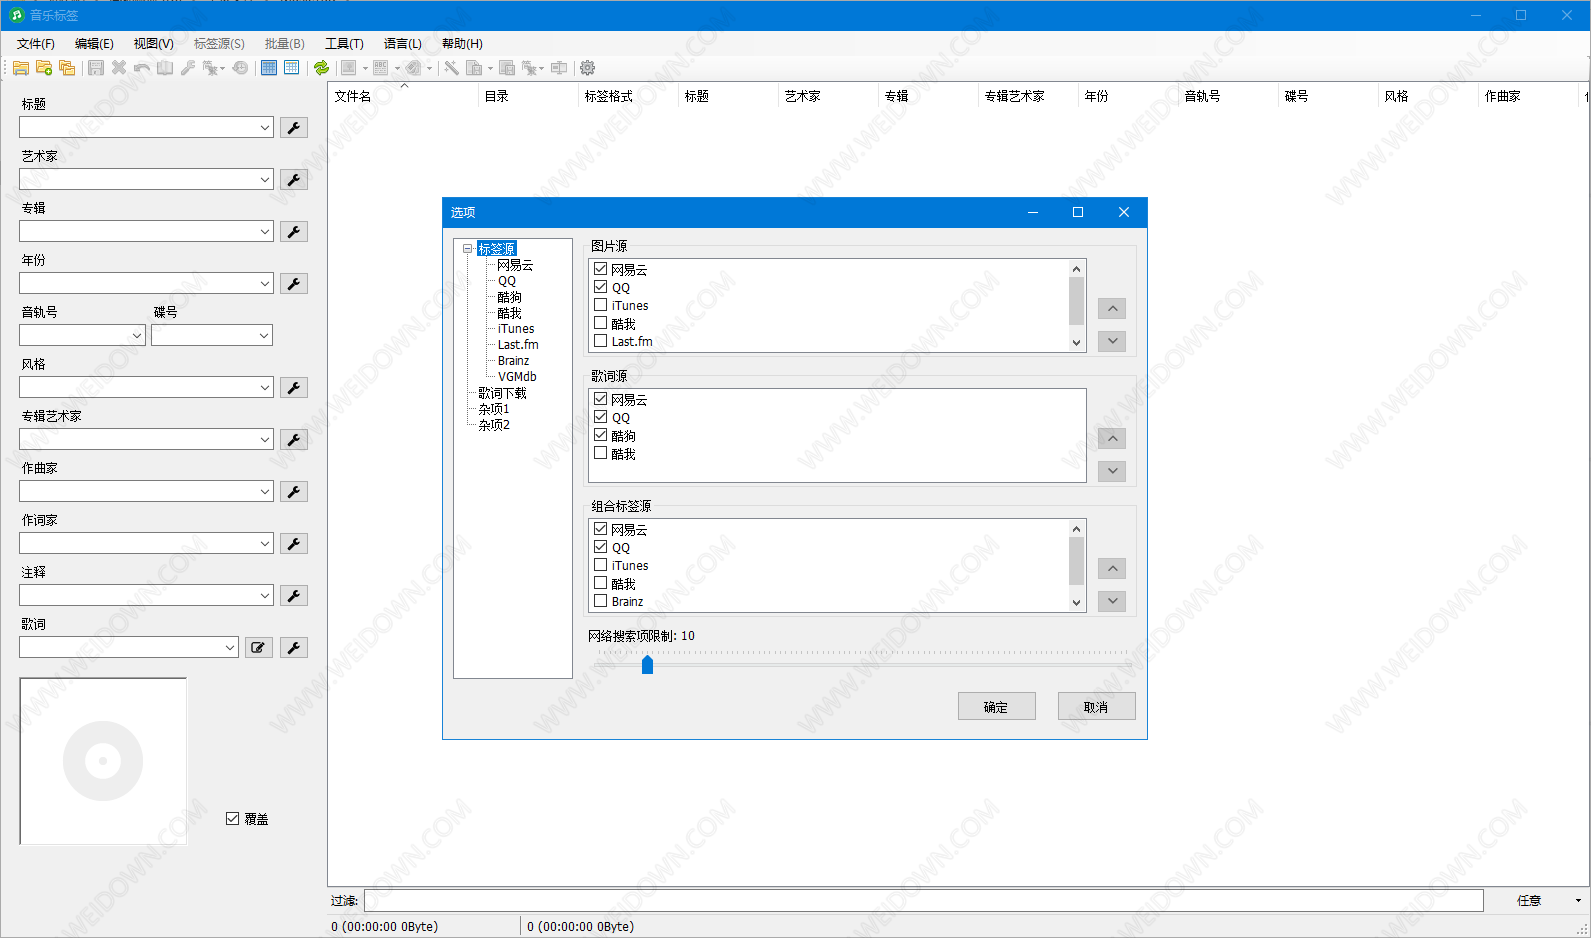Screen dimensions: 1591x938
Task: Click the wrench button beside the 艺术家 field
Action: pos(294,180)
